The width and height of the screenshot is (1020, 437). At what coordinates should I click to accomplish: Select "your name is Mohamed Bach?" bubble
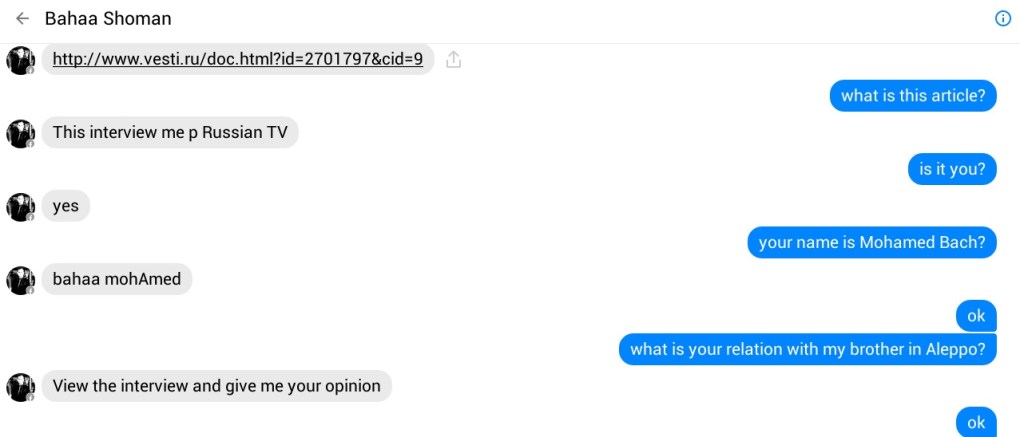(x=871, y=242)
